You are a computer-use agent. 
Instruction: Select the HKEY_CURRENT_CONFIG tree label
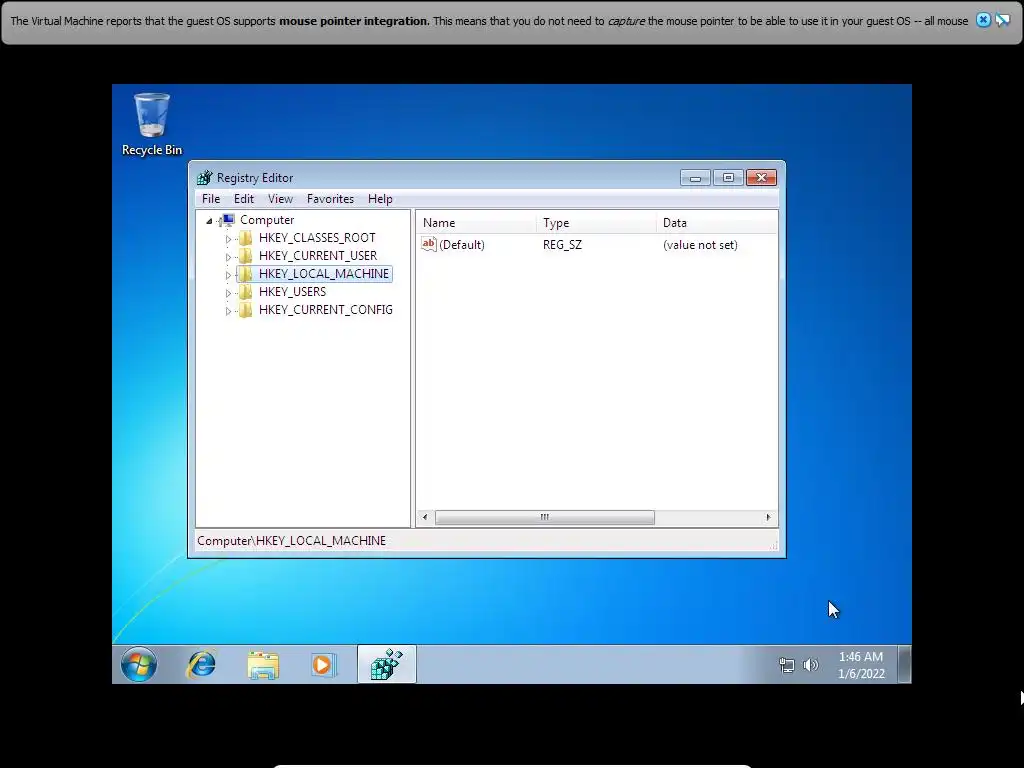325,310
